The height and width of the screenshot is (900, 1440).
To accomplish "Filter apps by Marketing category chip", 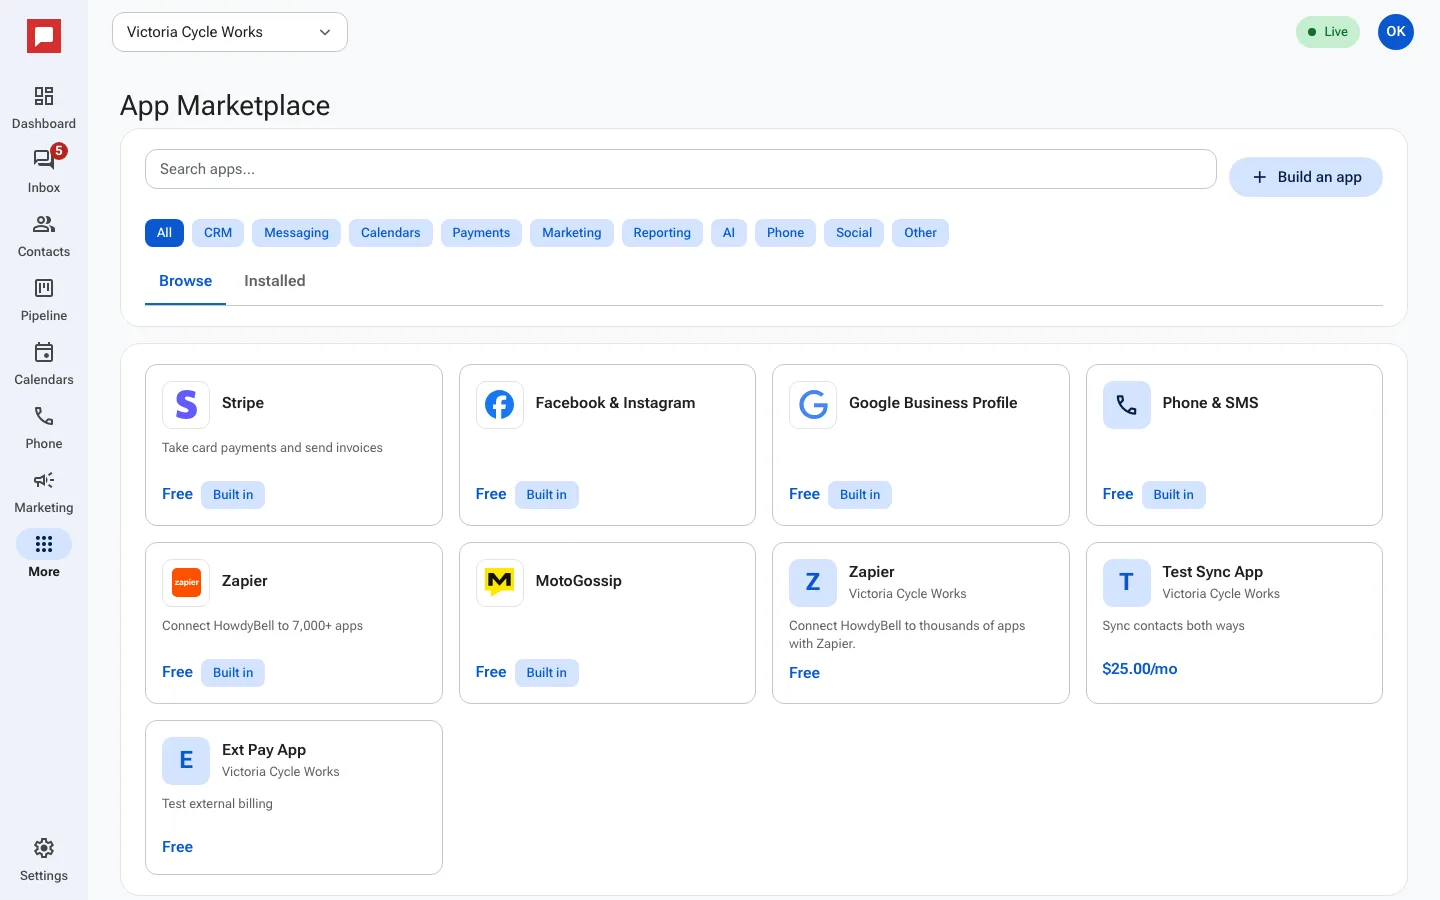I will click(x=572, y=233).
